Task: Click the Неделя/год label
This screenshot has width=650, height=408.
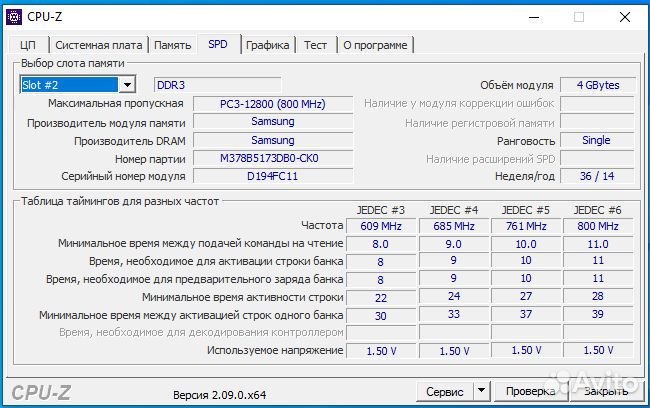Action: (x=525, y=177)
